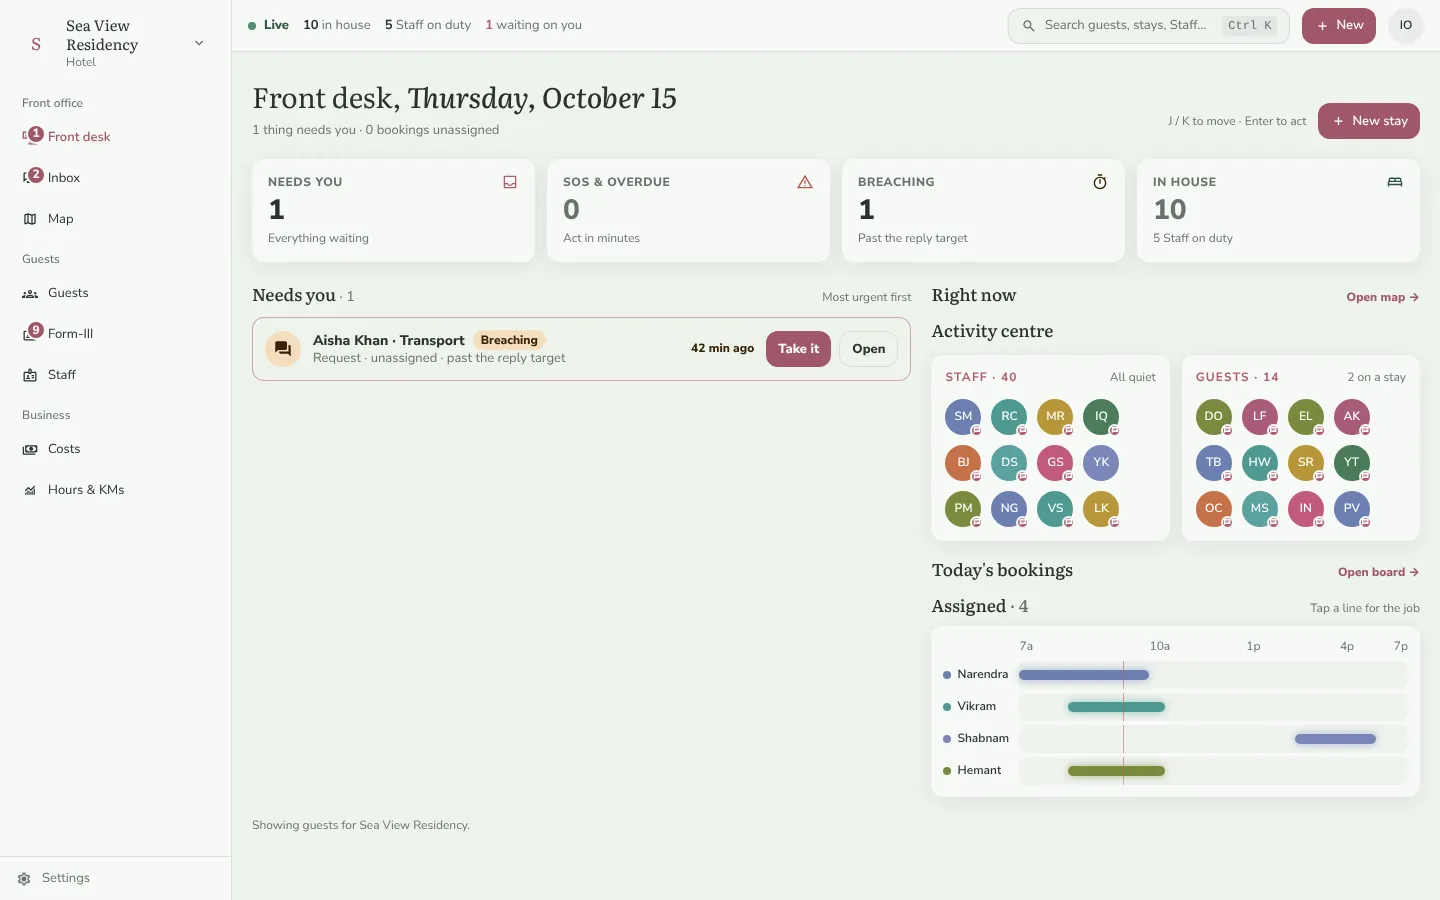The width and height of the screenshot is (1440, 900).
Task: Open the Hours & KMs chart icon
Action: click(30, 490)
